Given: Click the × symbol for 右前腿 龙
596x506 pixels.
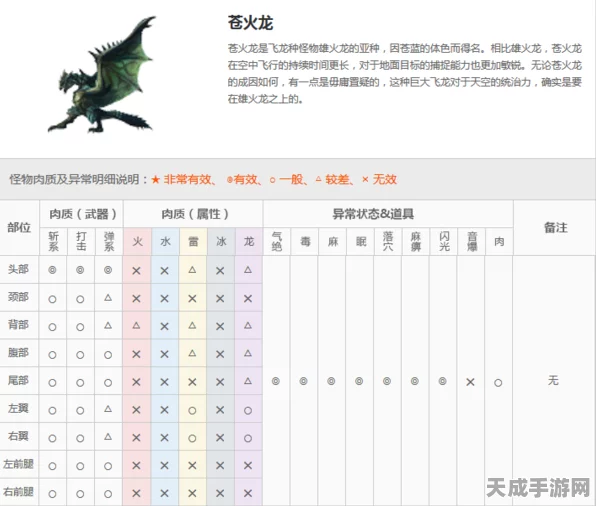Looking at the screenshot, I should pyautogui.click(x=248, y=493).
